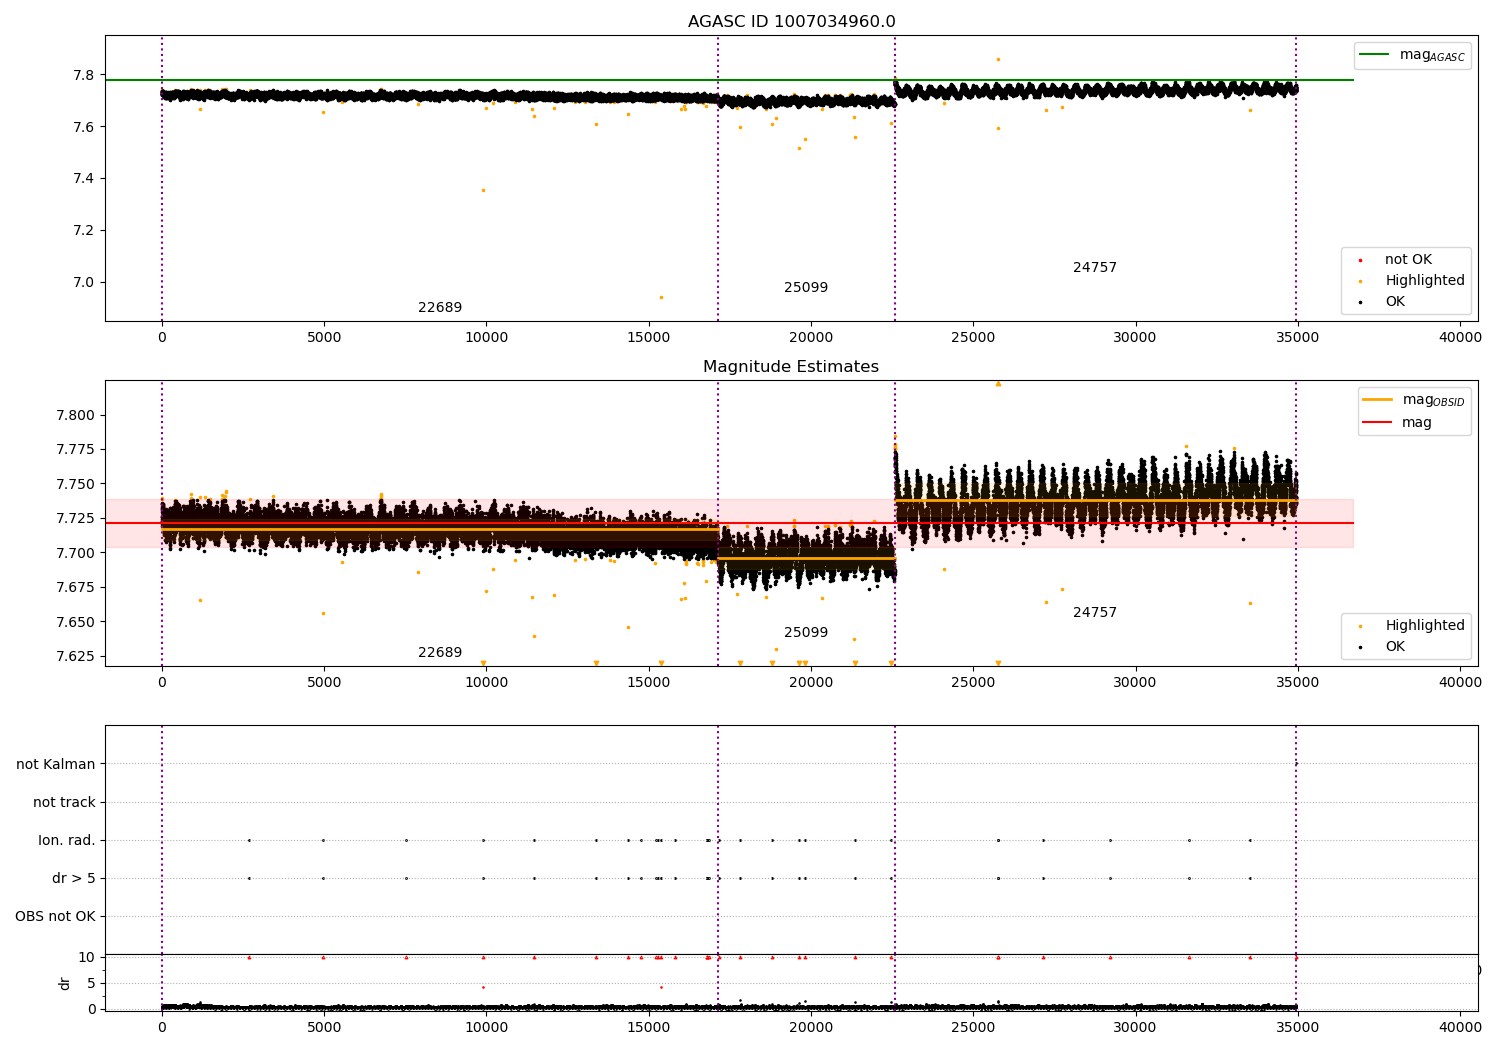
Task: Click the 'not track' axis label
Action: 64,803
